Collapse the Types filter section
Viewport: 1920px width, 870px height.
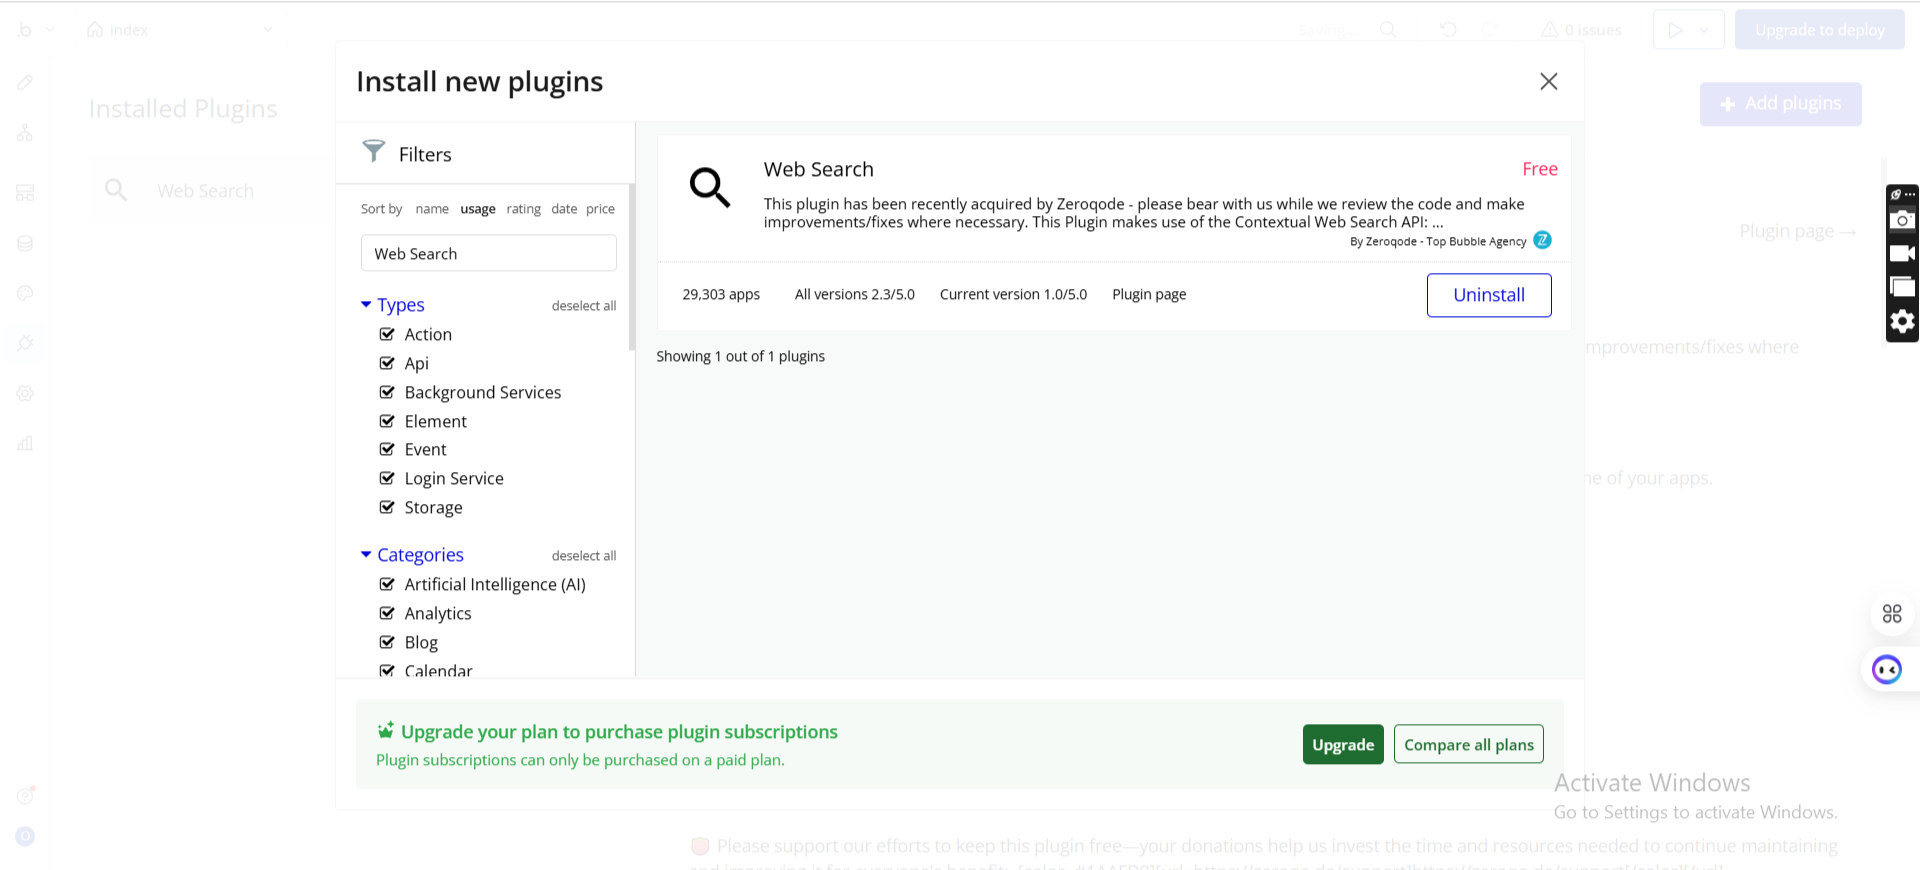tap(366, 304)
